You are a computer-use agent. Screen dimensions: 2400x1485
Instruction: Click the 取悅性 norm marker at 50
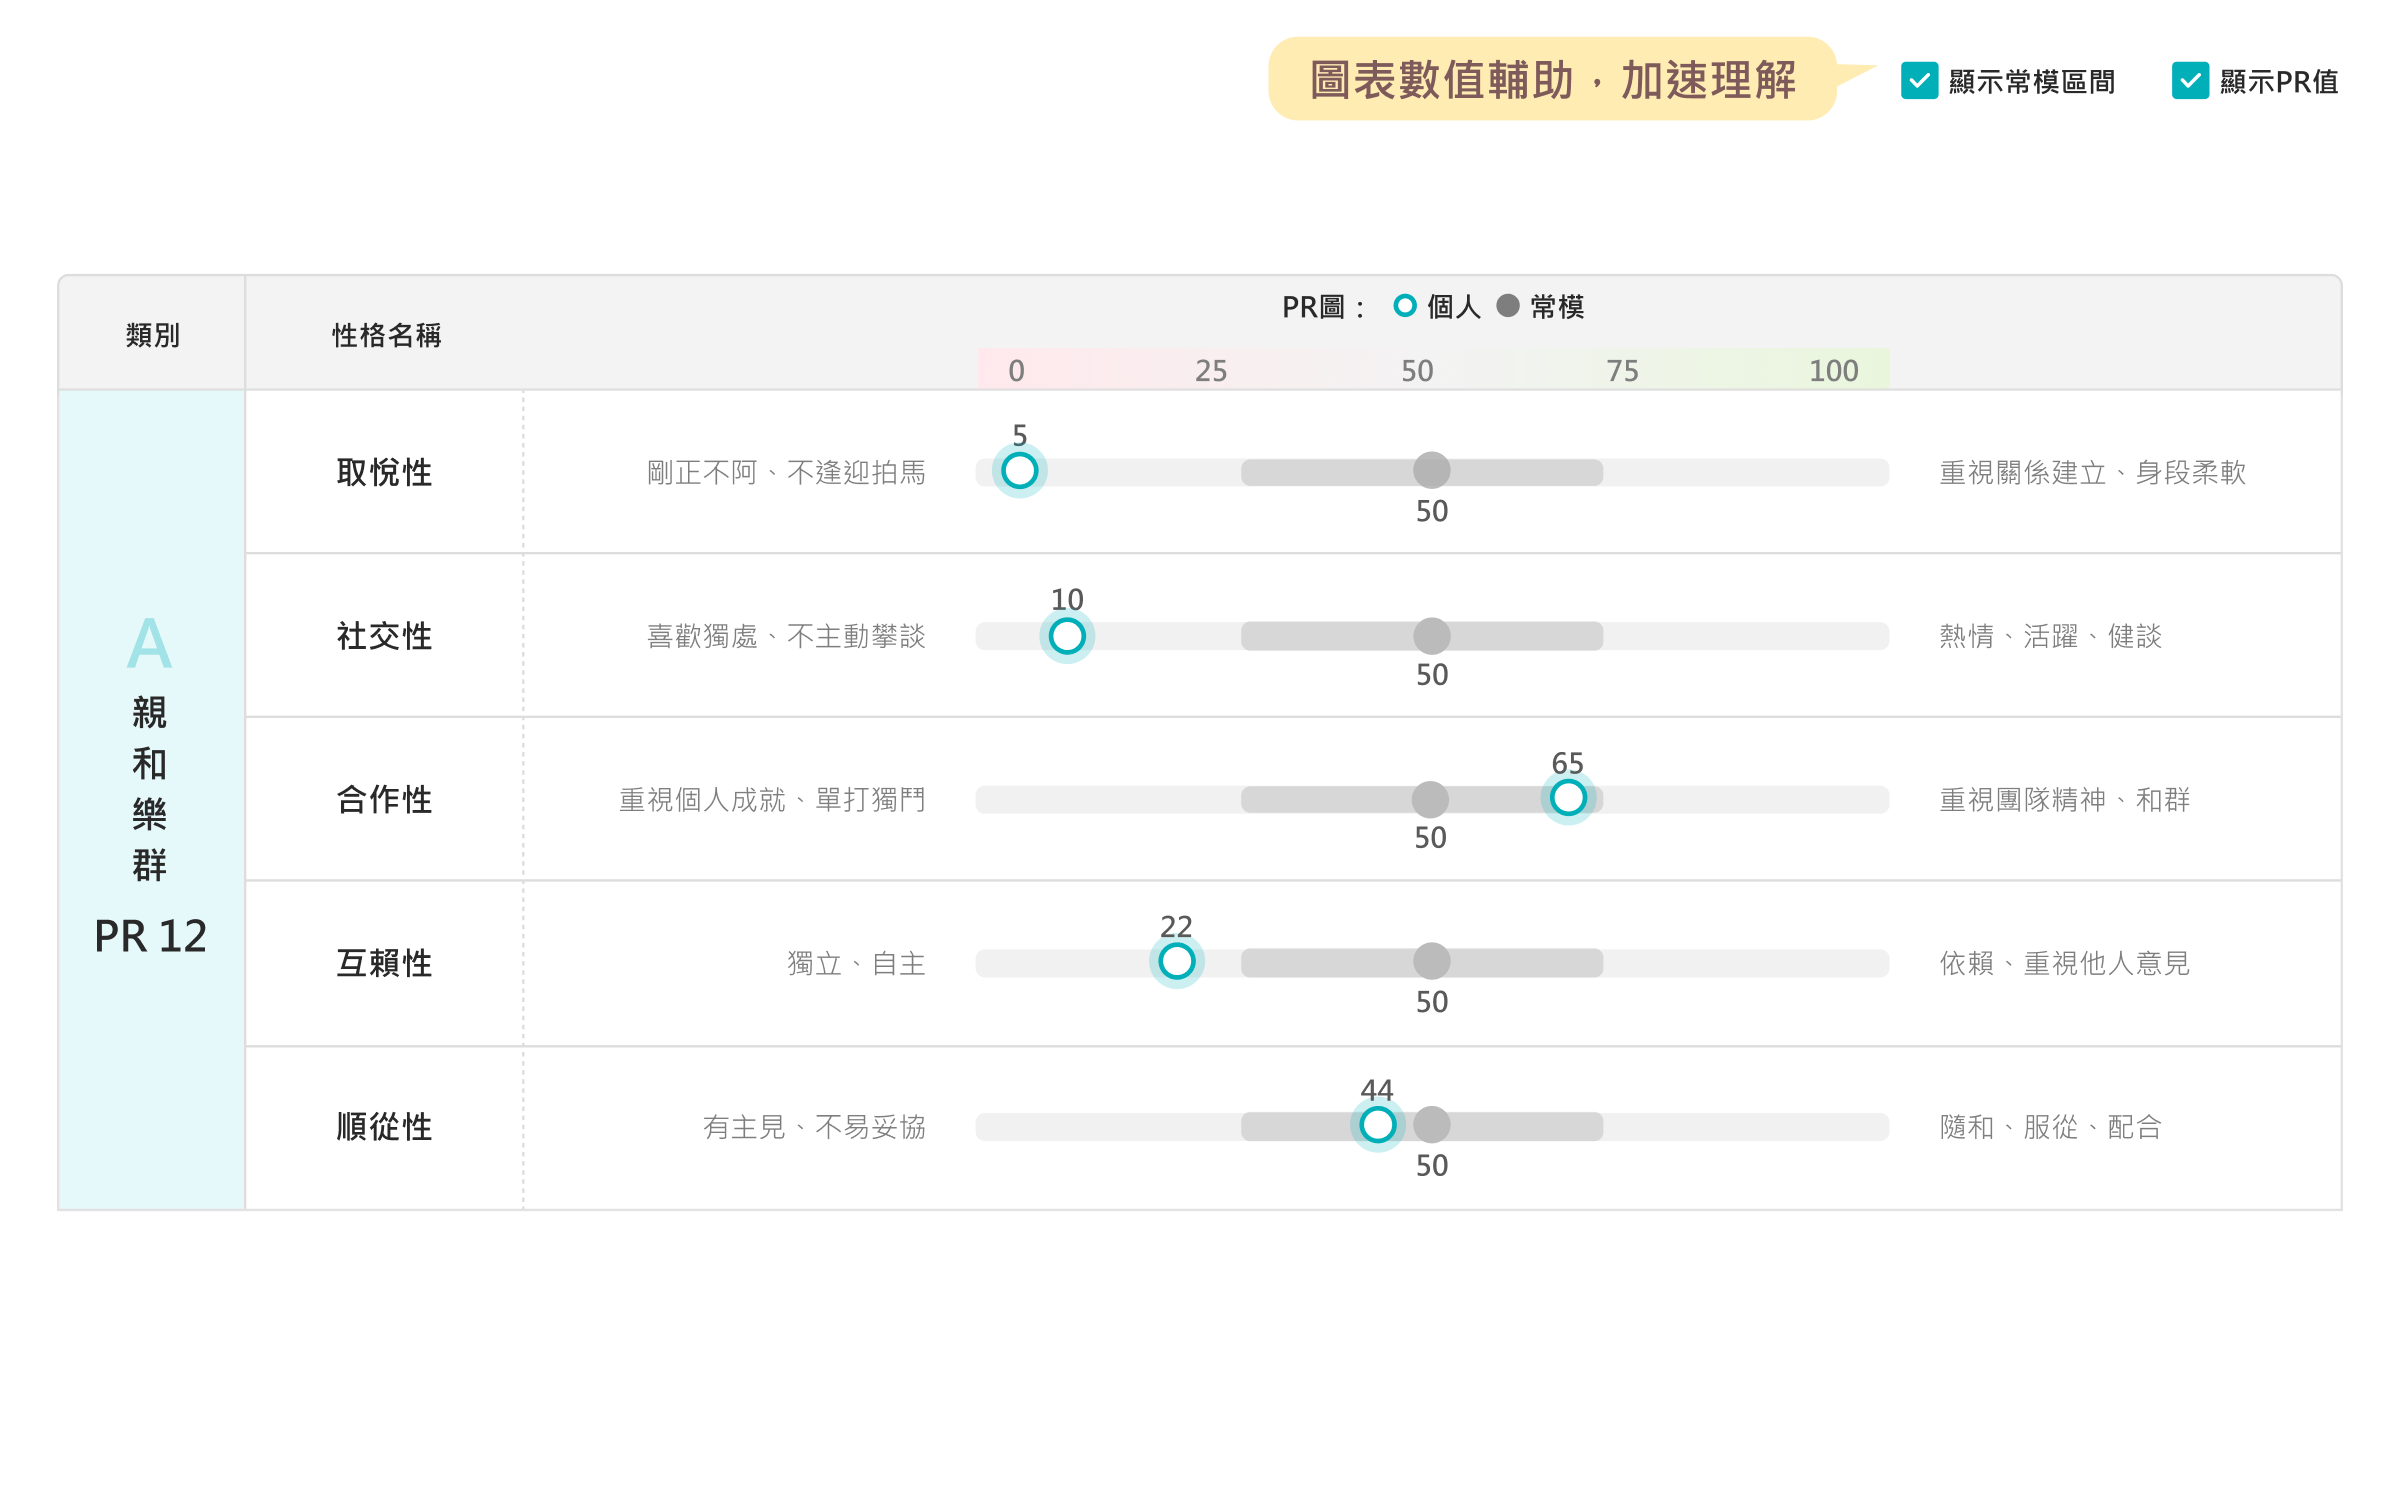tap(1432, 471)
